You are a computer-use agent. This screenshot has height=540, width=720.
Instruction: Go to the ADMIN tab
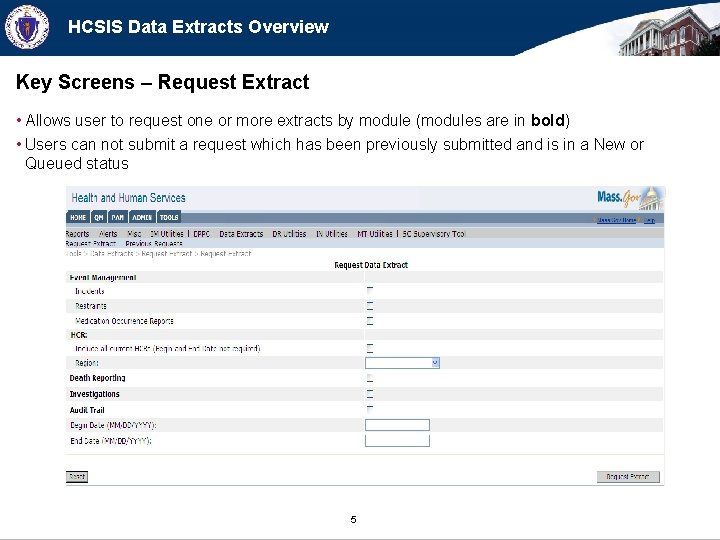pyautogui.click(x=142, y=217)
